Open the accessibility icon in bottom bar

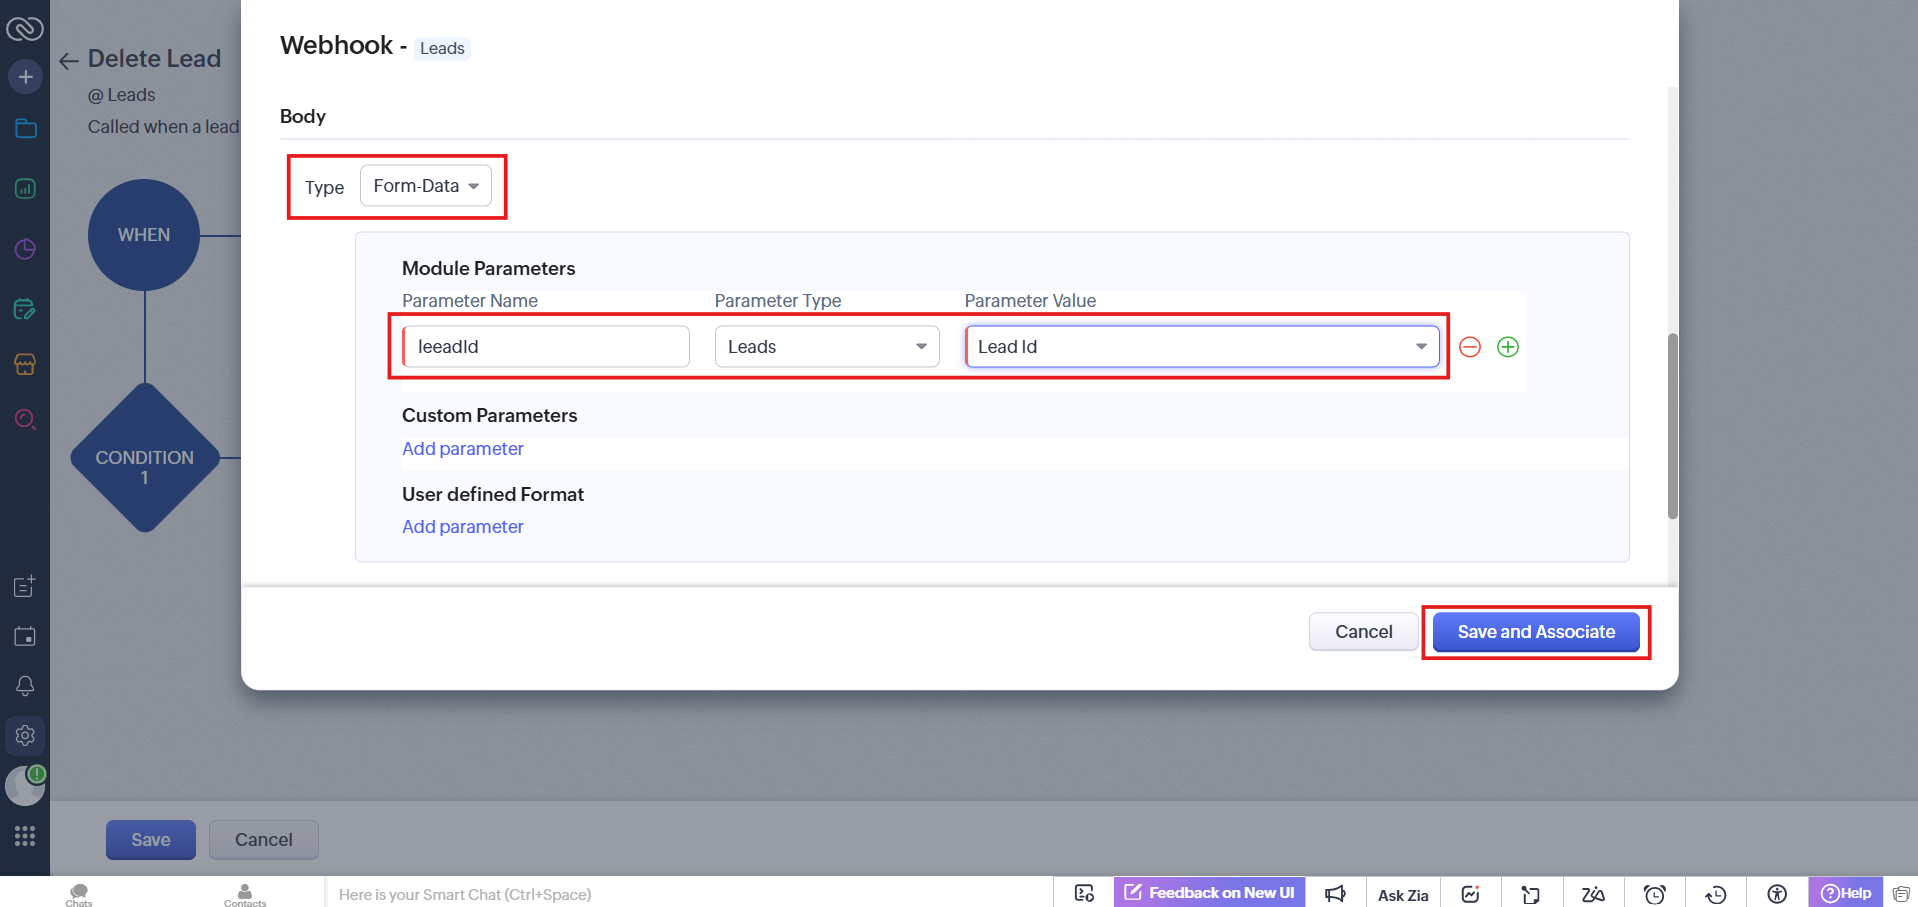point(1777,894)
